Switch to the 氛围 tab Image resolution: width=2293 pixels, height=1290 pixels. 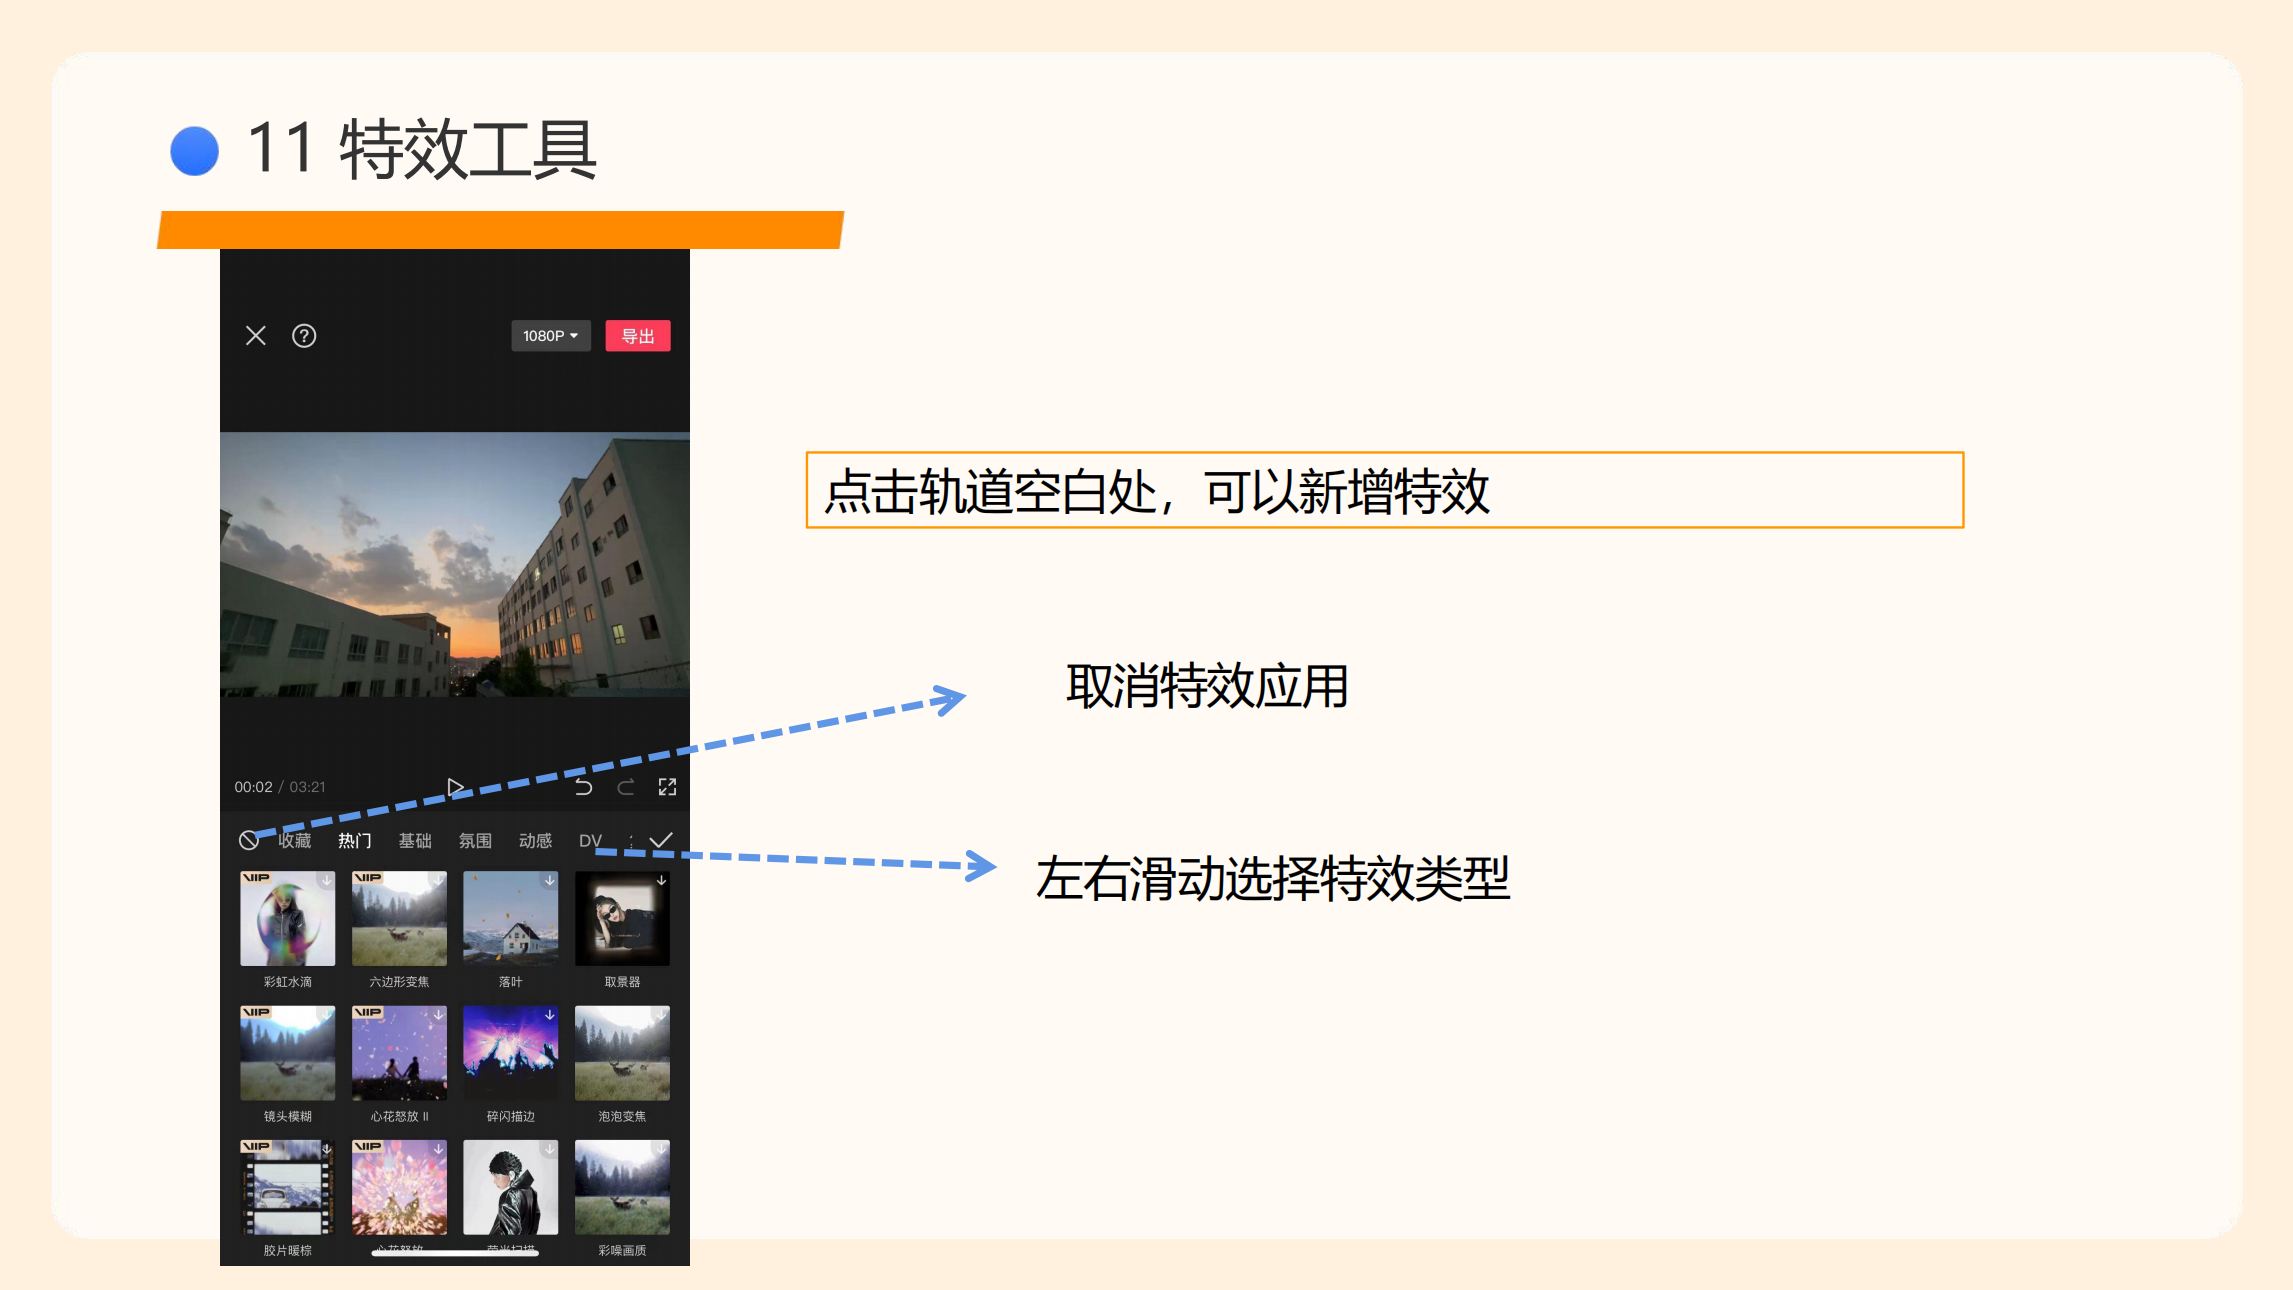click(x=475, y=841)
